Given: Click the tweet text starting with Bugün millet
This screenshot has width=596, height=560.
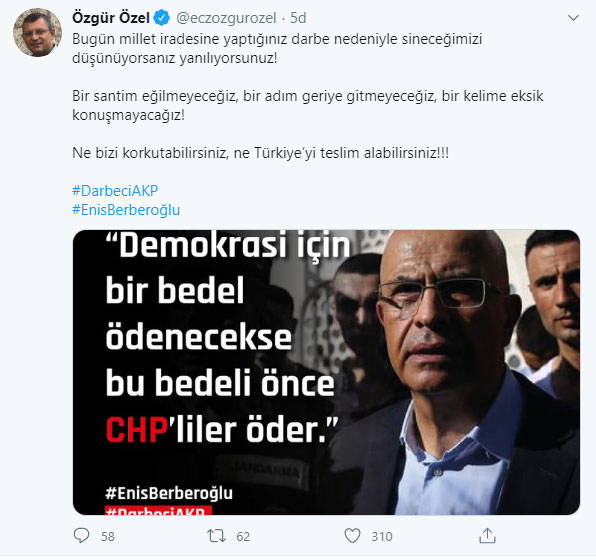Looking at the screenshot, I should tap(277, 49).
